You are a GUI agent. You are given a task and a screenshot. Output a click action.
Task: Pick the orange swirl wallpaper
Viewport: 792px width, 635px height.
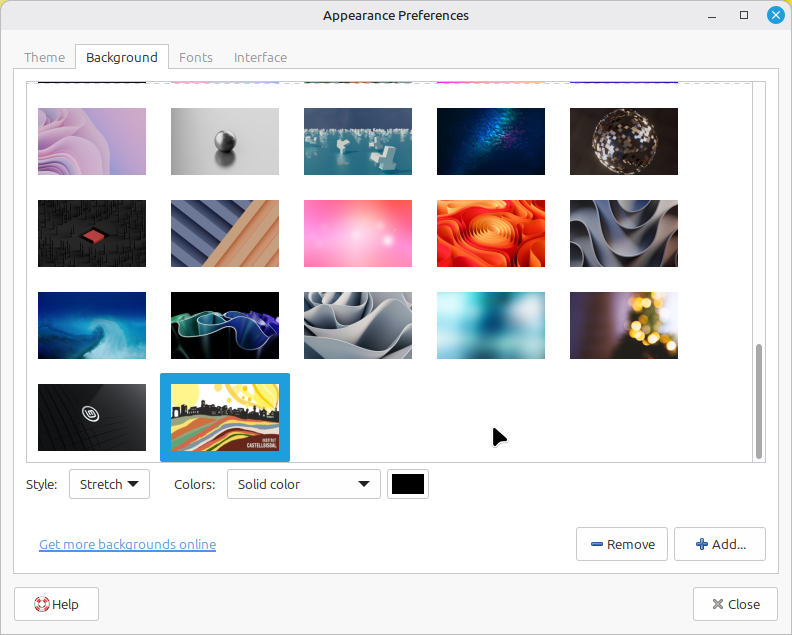tap(491, 233)
